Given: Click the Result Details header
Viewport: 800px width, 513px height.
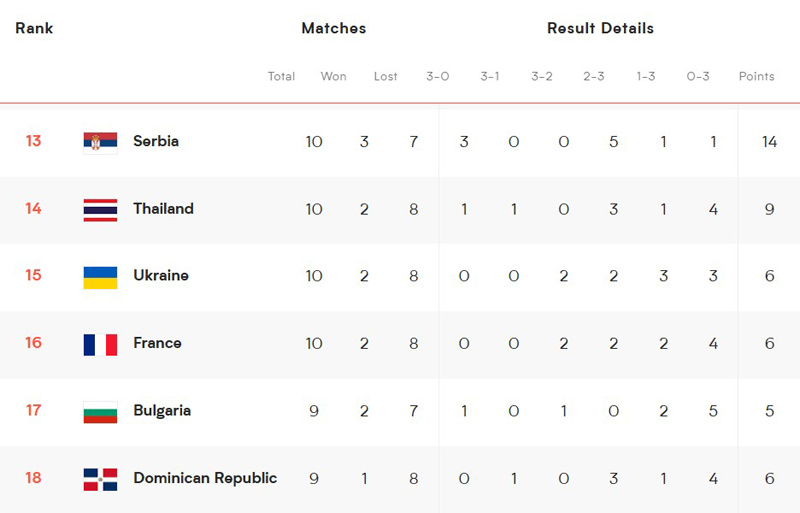Looking at the screenshot, I should [x=600, y=28].
